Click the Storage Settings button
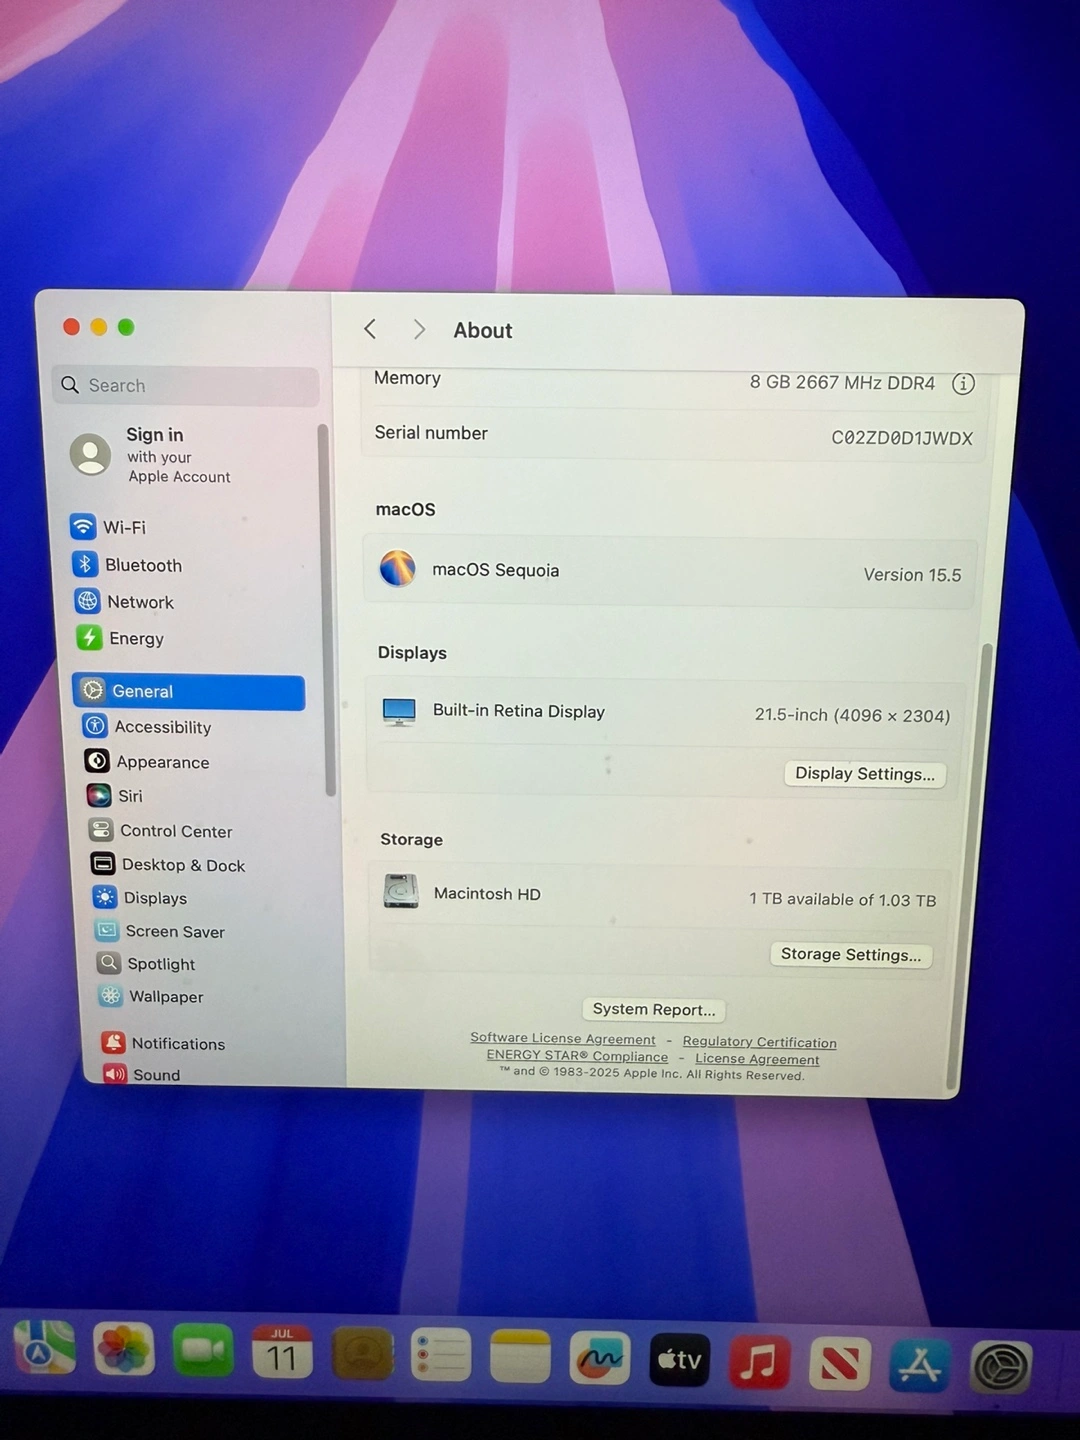The width and height of the screenshot is (1080, 1440). [x=851, y=955]
